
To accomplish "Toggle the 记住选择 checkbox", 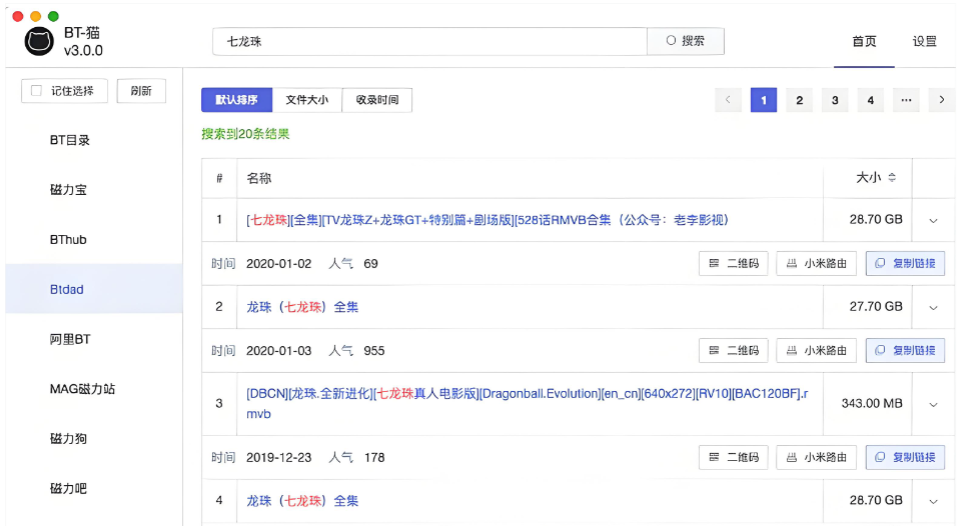I will point(37,91).
